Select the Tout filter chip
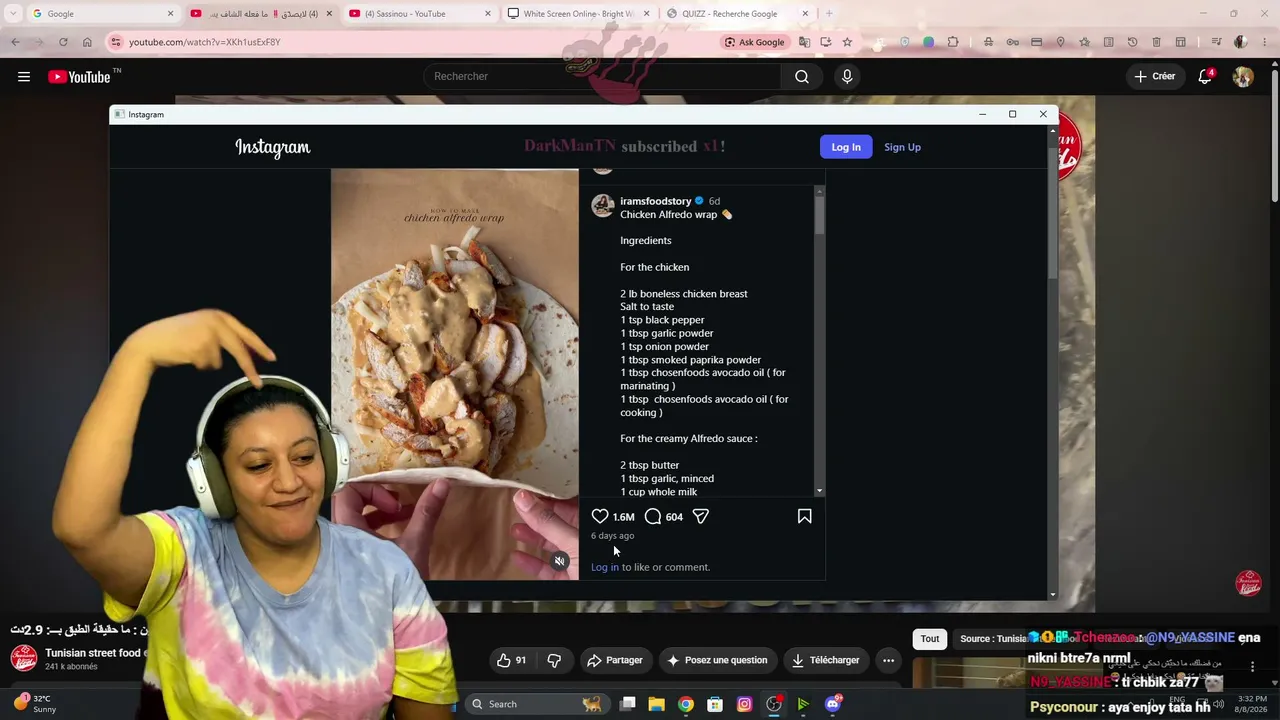The height and width of the screenshot is (720, 1280). point(930,639)
